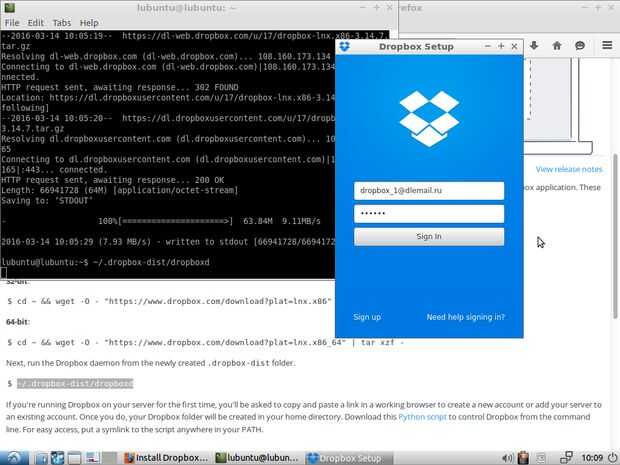Open the Firefox hamburger menu

[x=607, y=45]
